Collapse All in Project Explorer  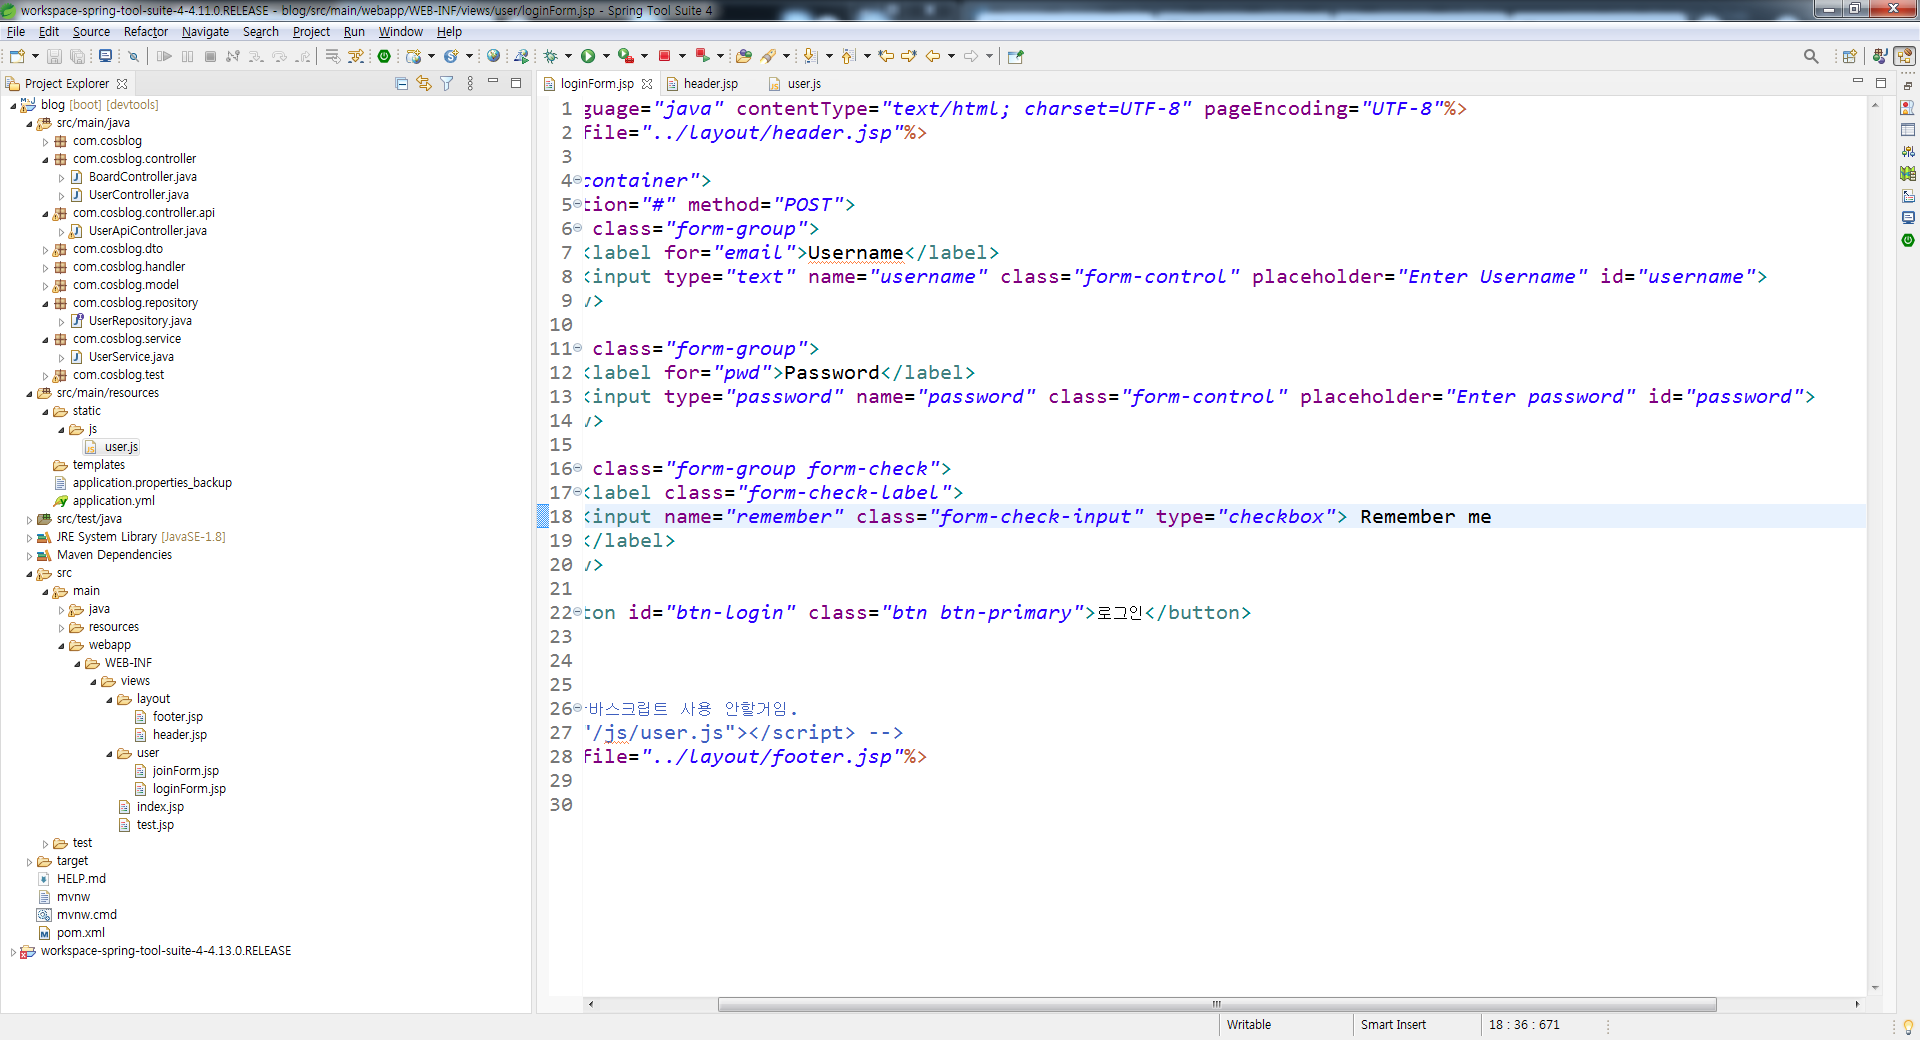(401, 84)
